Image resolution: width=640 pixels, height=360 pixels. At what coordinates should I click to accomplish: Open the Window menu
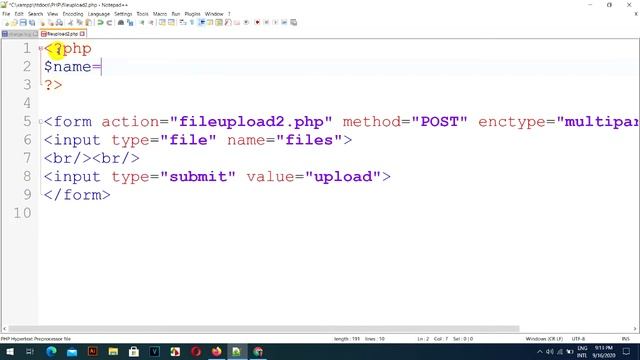[214, 14]
